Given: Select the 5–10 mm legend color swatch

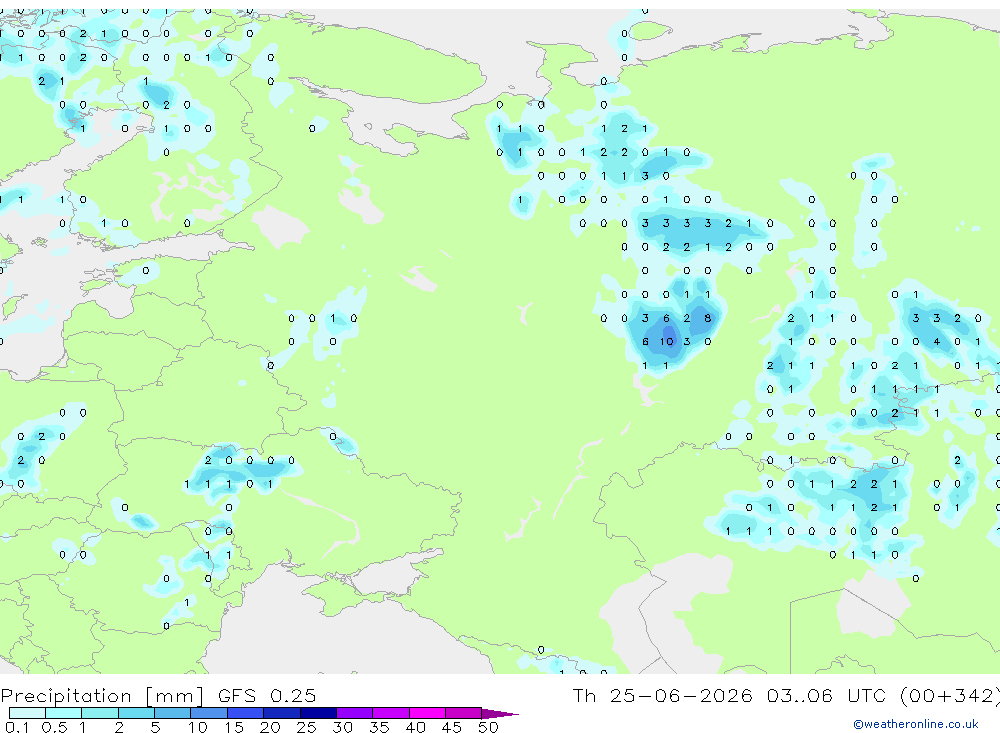Looking at the screenshot, I should [173, 713].
